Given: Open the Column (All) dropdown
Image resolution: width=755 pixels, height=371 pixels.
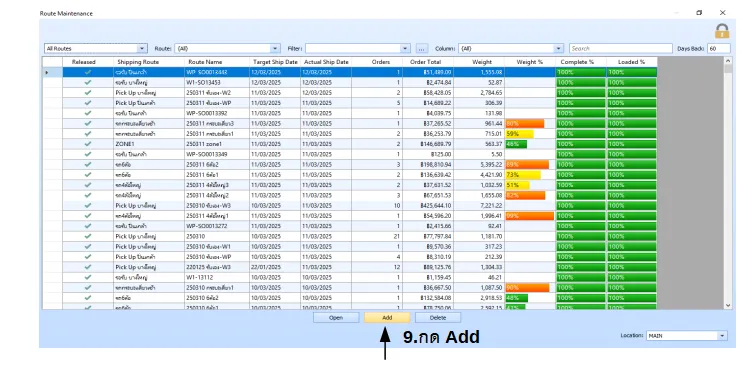Looking at the screenshot, I should pos(559,49).
